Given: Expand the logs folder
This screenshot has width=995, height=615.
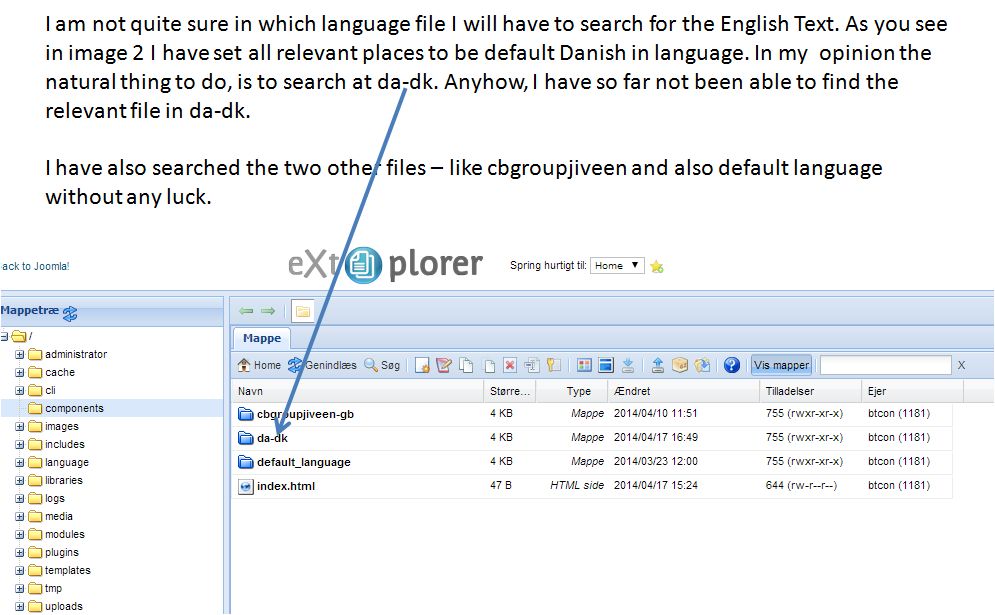Looking at the screenshot, I should pyautogui.click(x=20, y=499).
